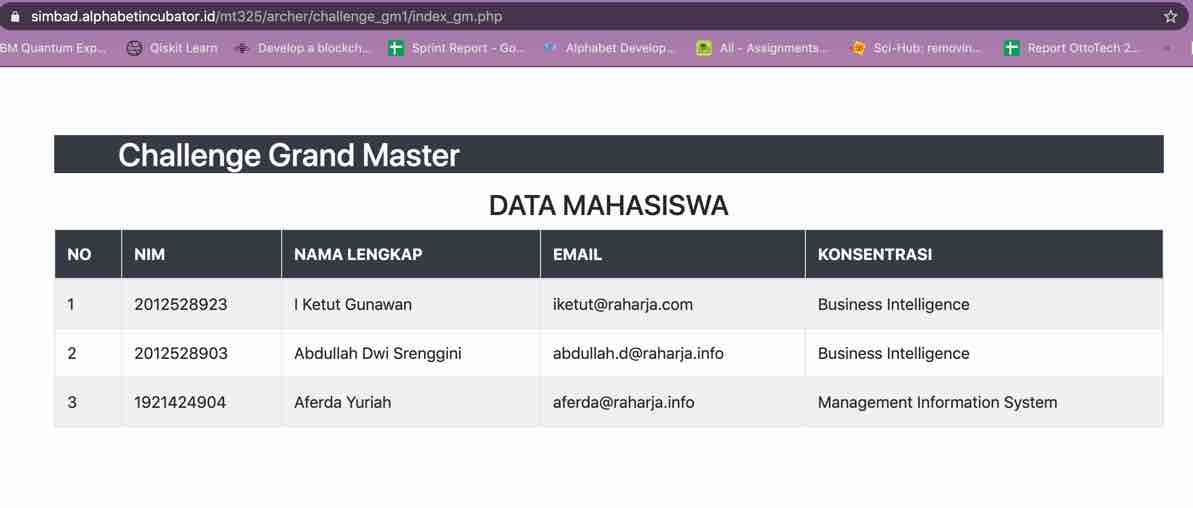Click NIM 1921424904 cell
1193x508 pixels.
180,402
